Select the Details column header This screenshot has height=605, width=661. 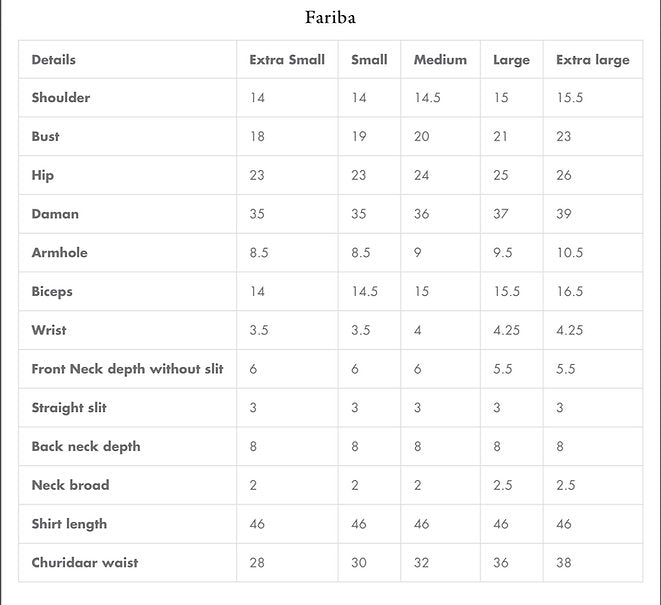[54, 60]
